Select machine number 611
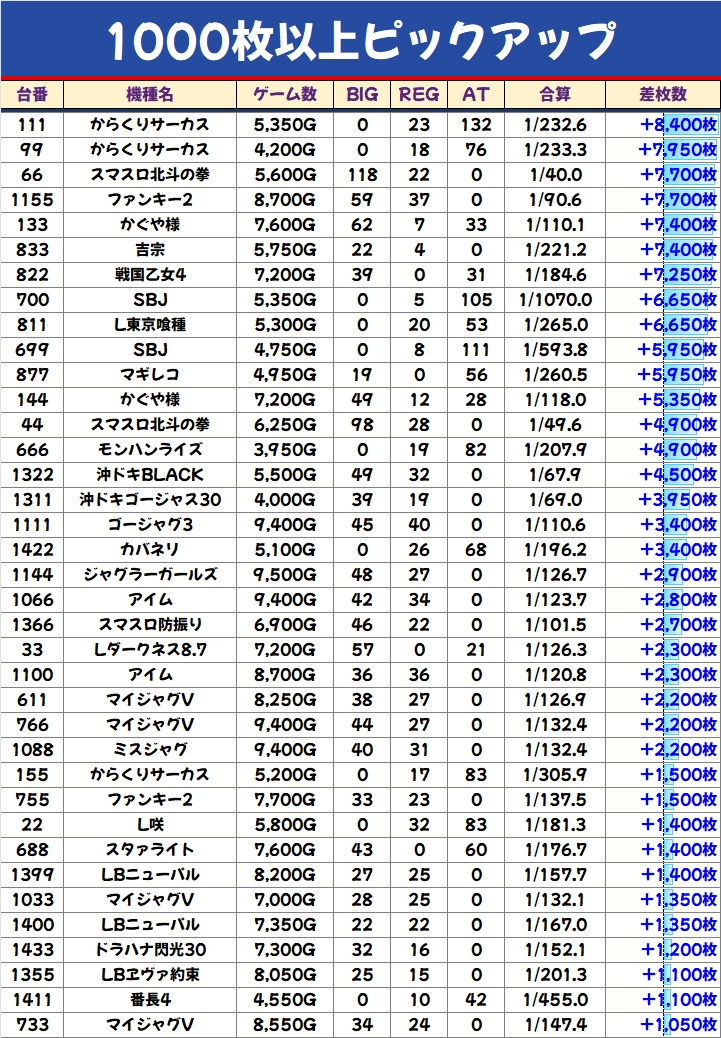The width and height of the screenshot is (721, 1038). coord(32,700)
